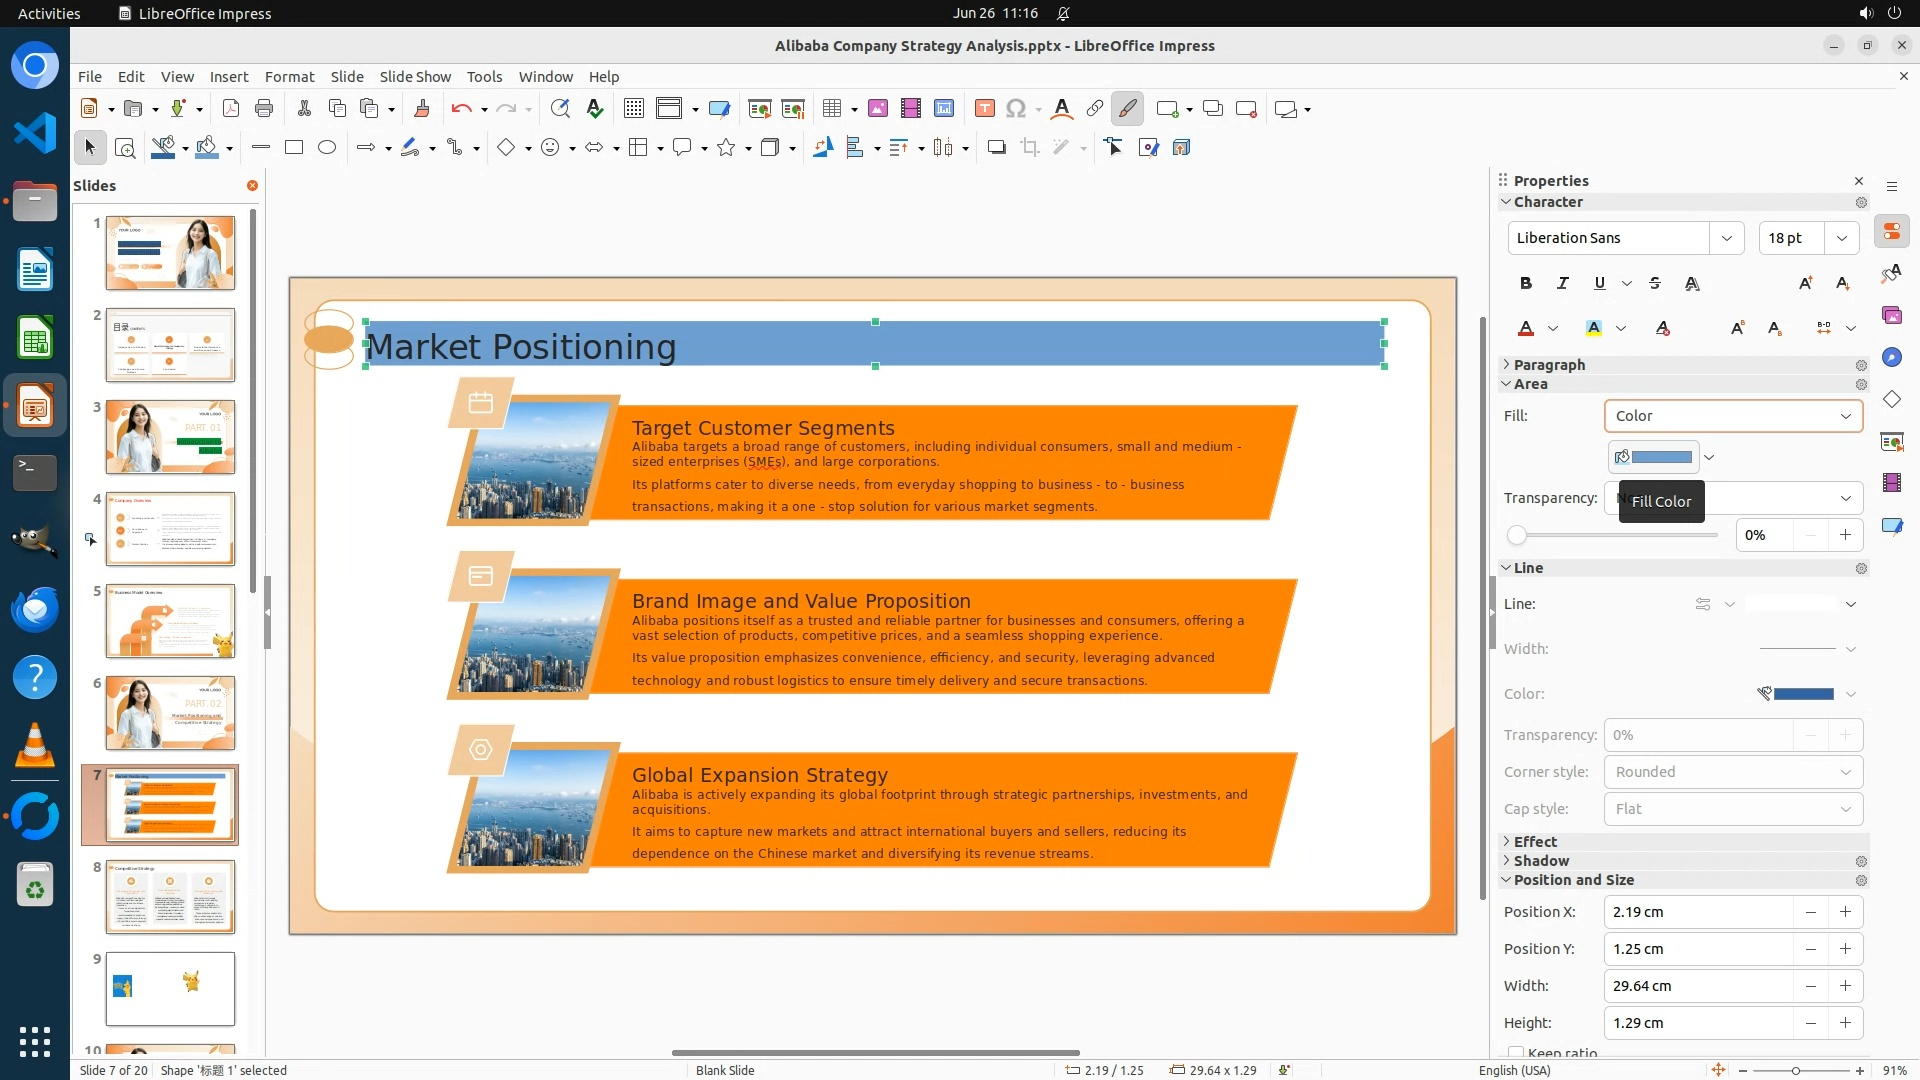Click the Insert Text Box icon

tap(984, 109)
